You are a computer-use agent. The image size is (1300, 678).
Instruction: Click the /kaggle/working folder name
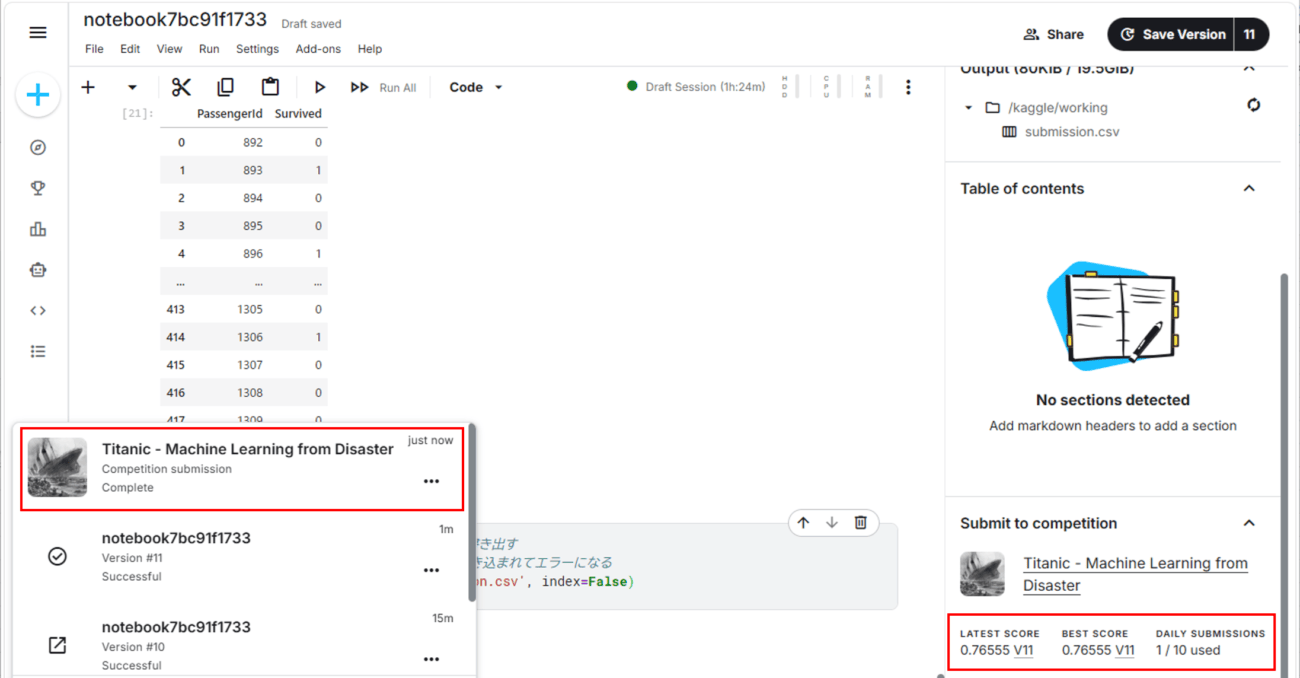(1058, 107)
